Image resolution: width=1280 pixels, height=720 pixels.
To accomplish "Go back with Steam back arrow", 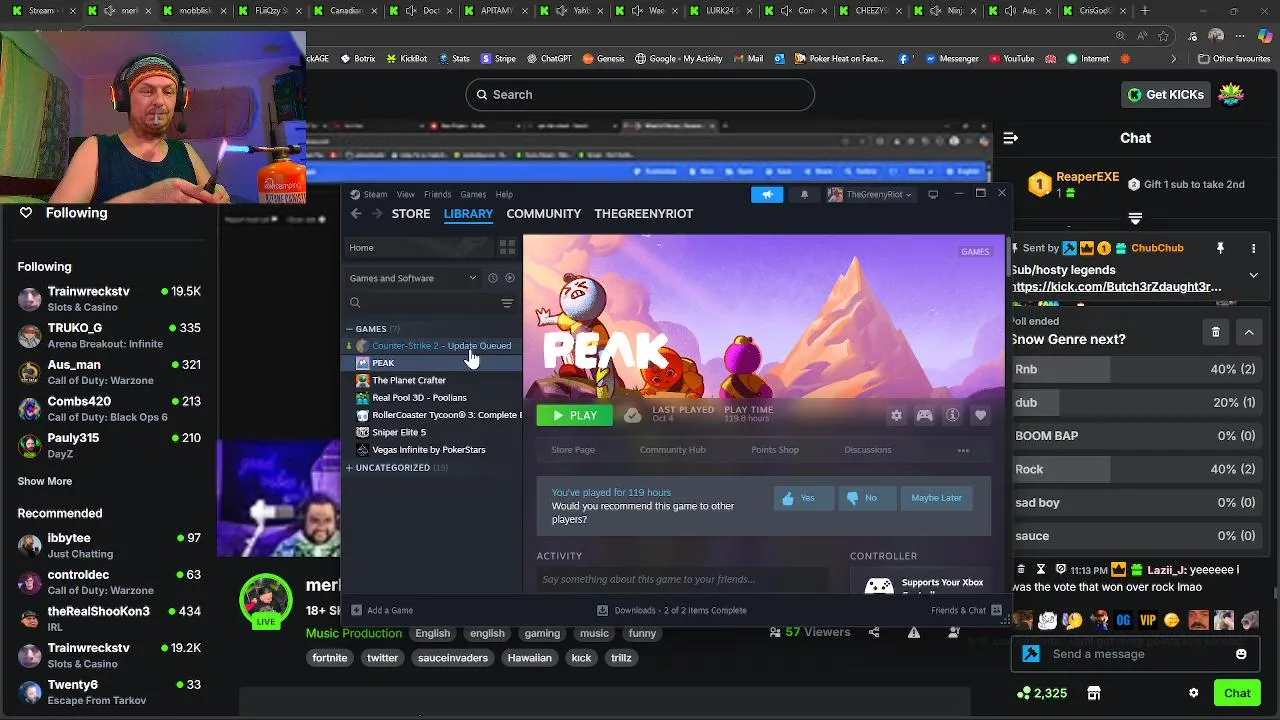I will 356,213.
